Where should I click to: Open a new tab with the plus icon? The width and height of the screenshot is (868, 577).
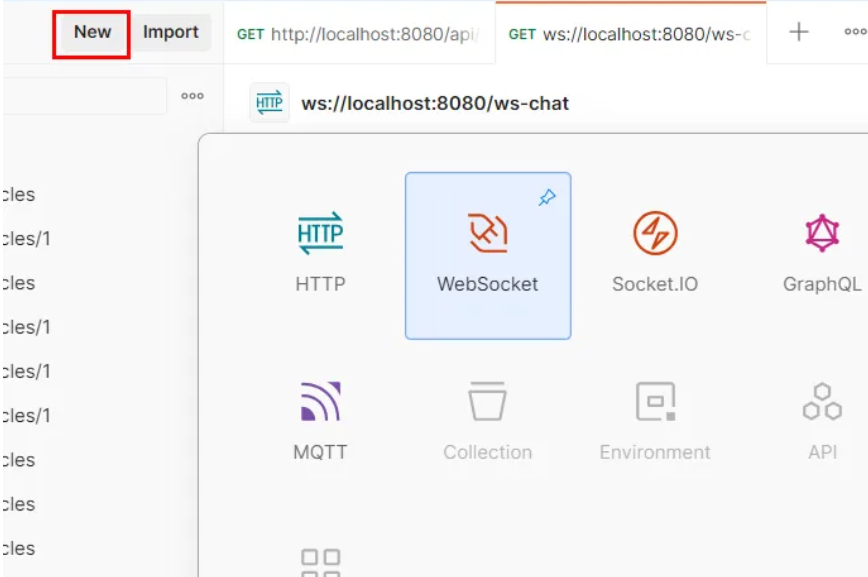pos(798,32)
